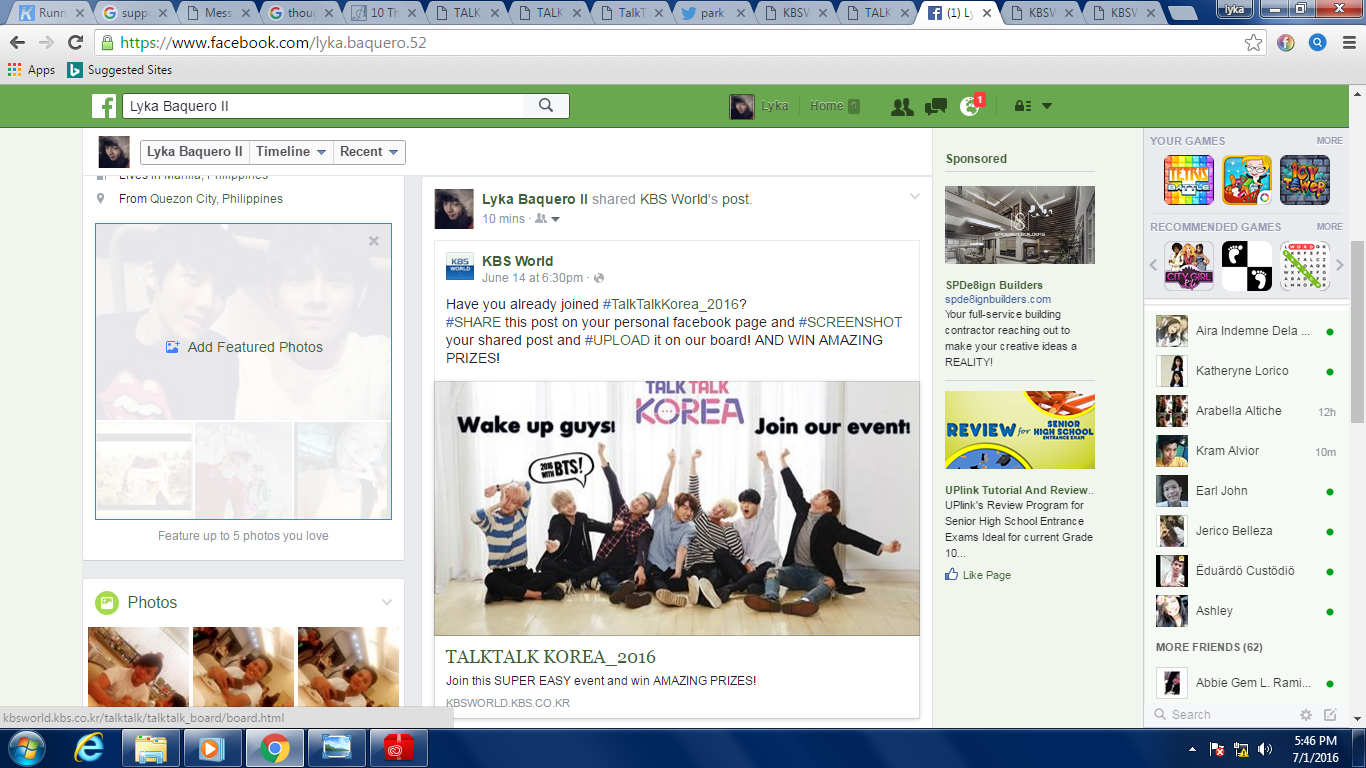Expand the Photos section options chevron
Viewport: 1366px width, 768px height.
coord(387,602)
